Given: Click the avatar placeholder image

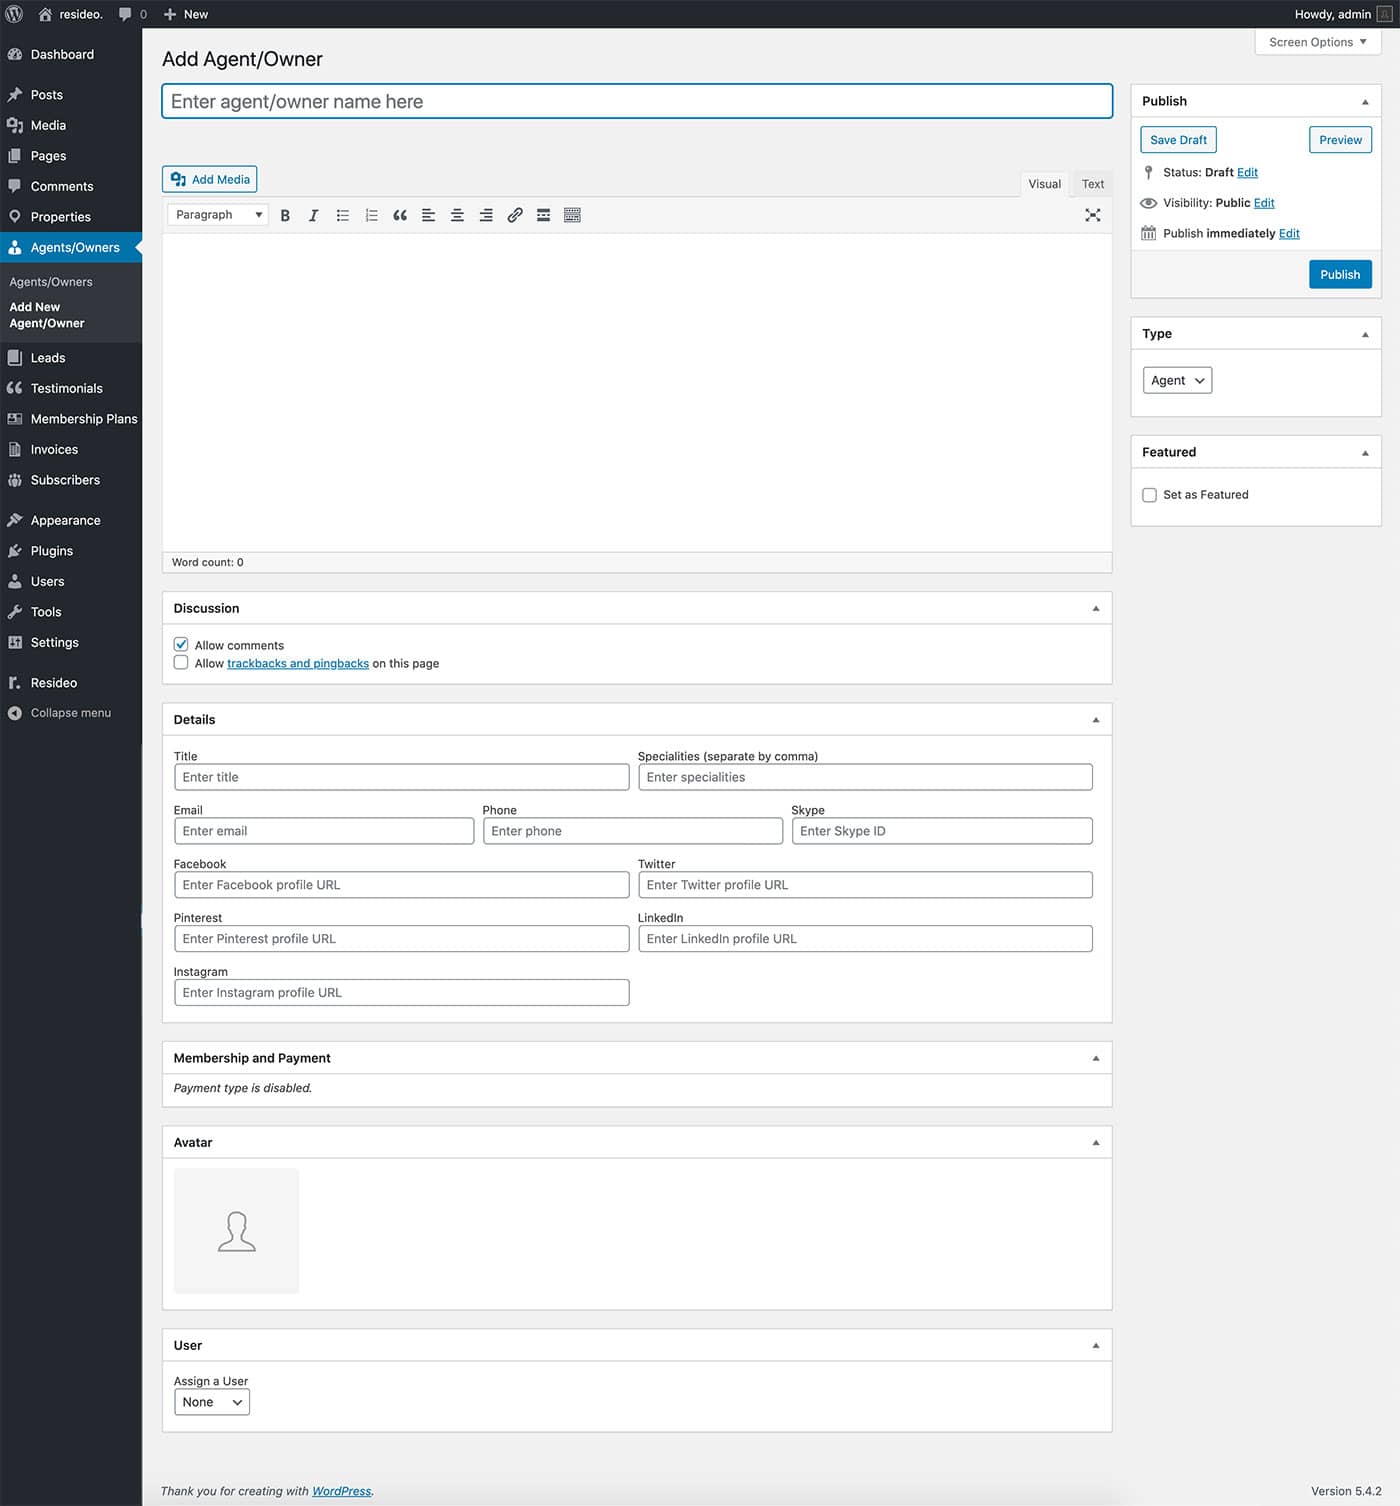Looking at the screenshot, I should (x=236, y=1231).
